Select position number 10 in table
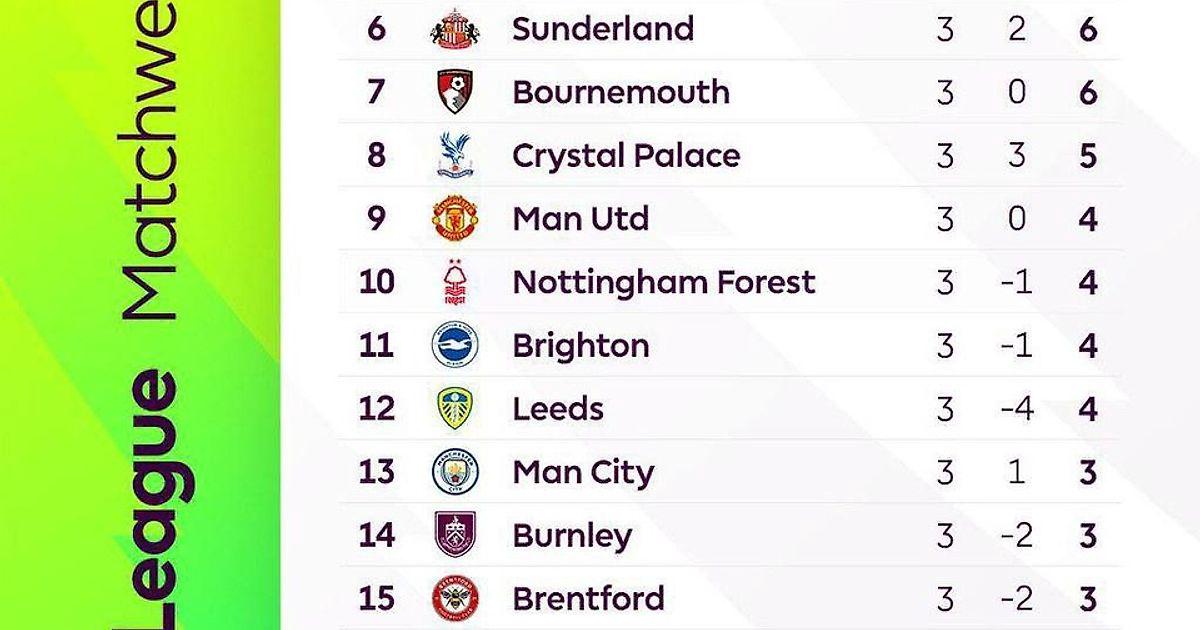Screen dimensions: 1200x630 click(377, 282)
